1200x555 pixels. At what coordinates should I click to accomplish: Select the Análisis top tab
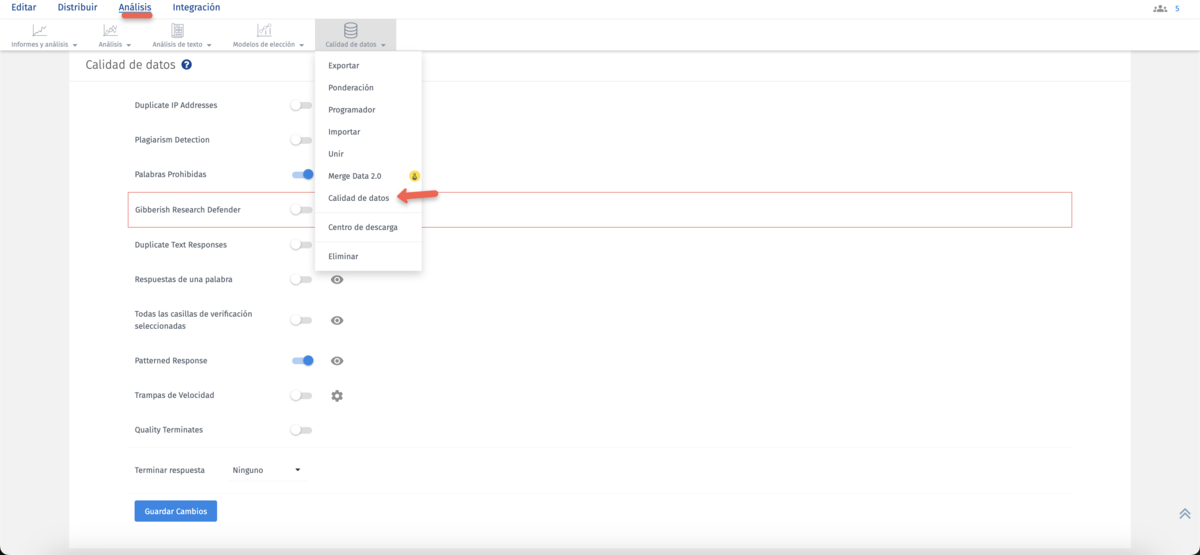(135, 7)
